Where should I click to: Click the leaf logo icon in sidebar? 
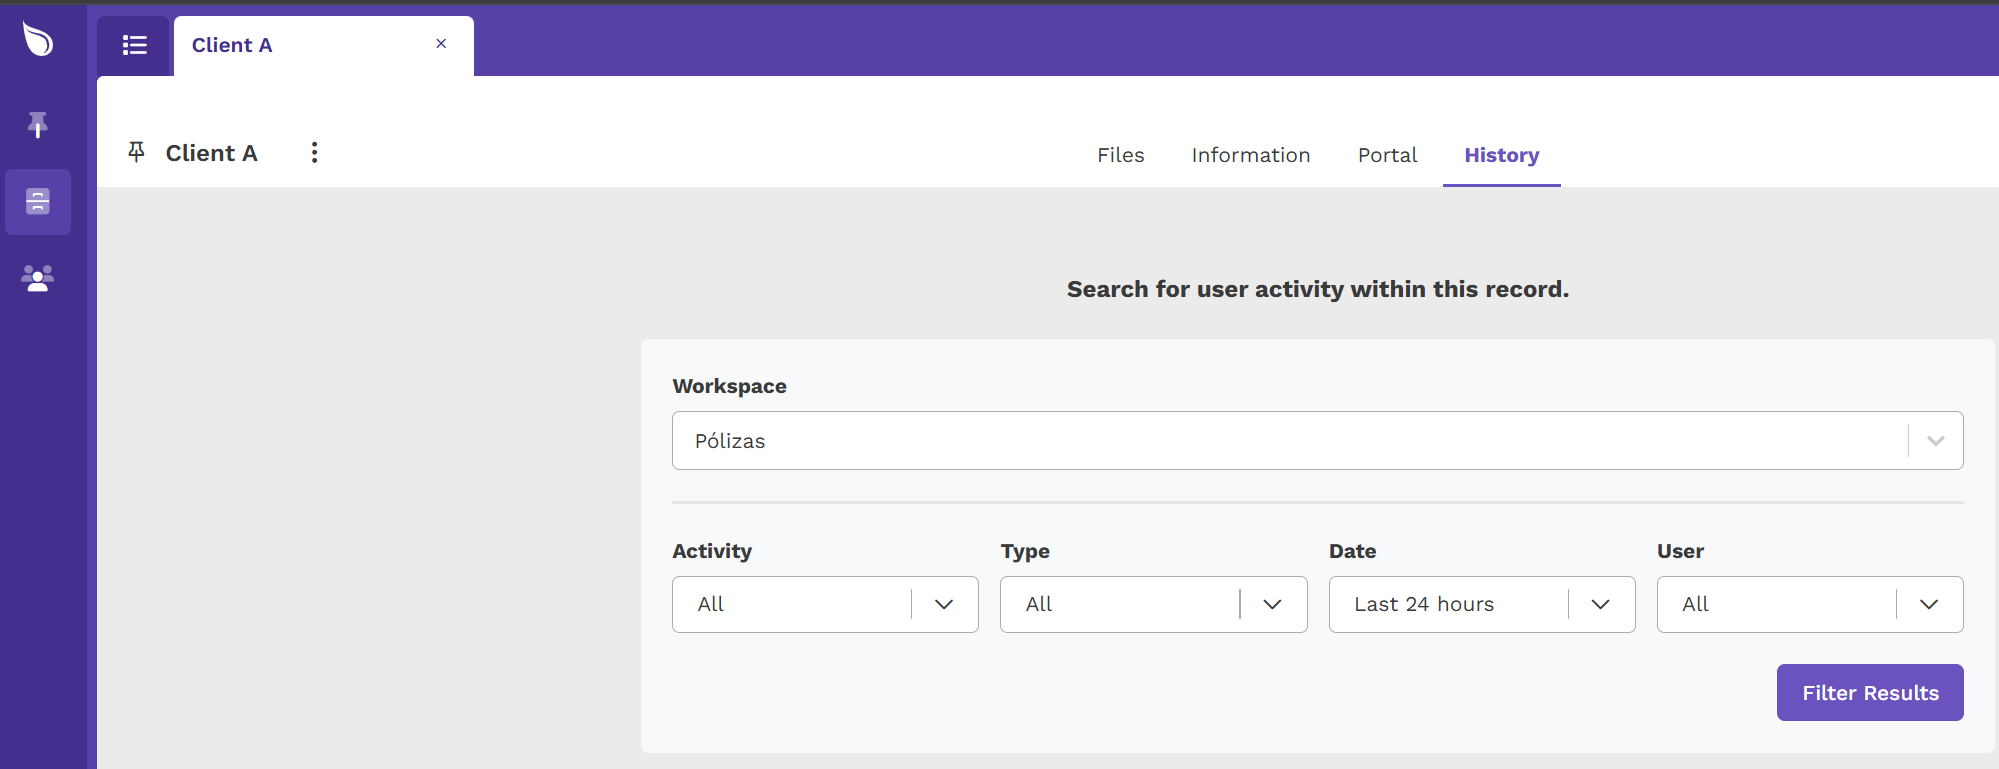pyautogui.click(x=38, y=39)
